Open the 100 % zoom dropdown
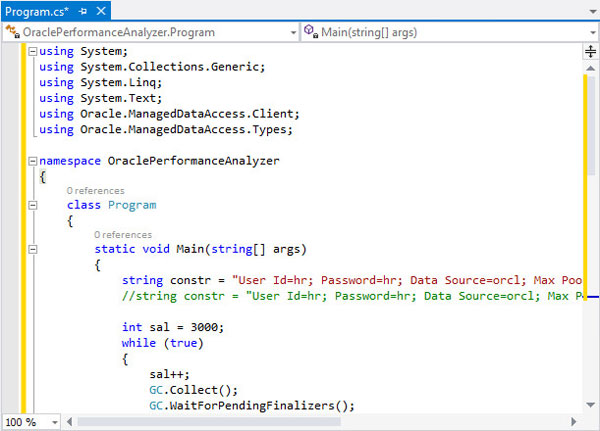The width and height of the screenshot is (600, 431). [55, 423]
